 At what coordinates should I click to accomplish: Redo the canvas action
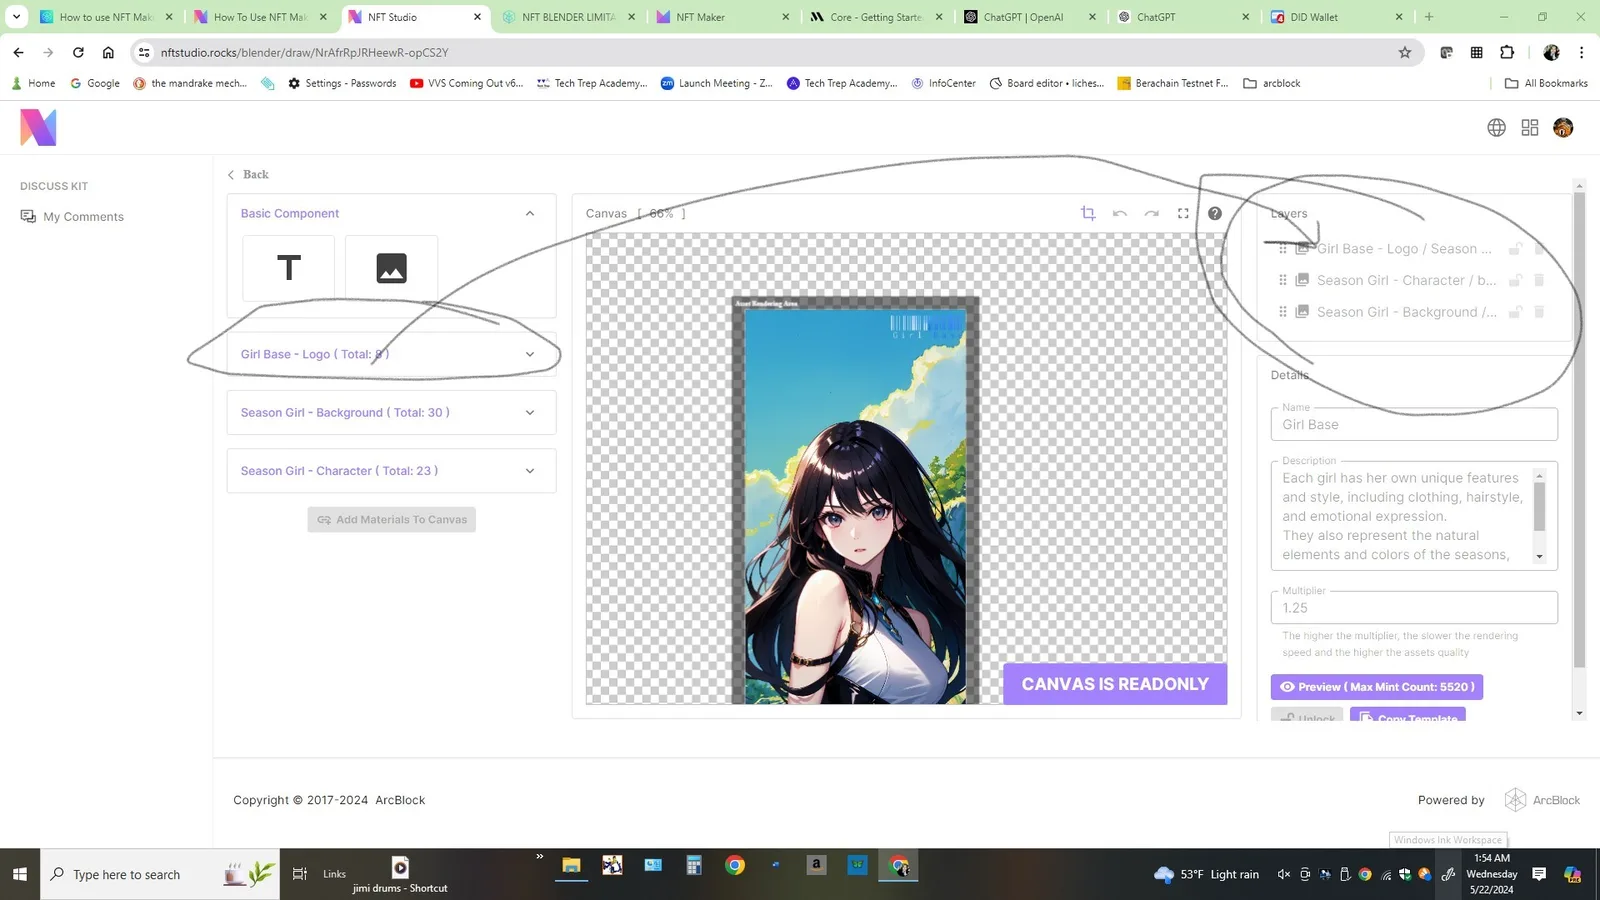pos(1152,213)
